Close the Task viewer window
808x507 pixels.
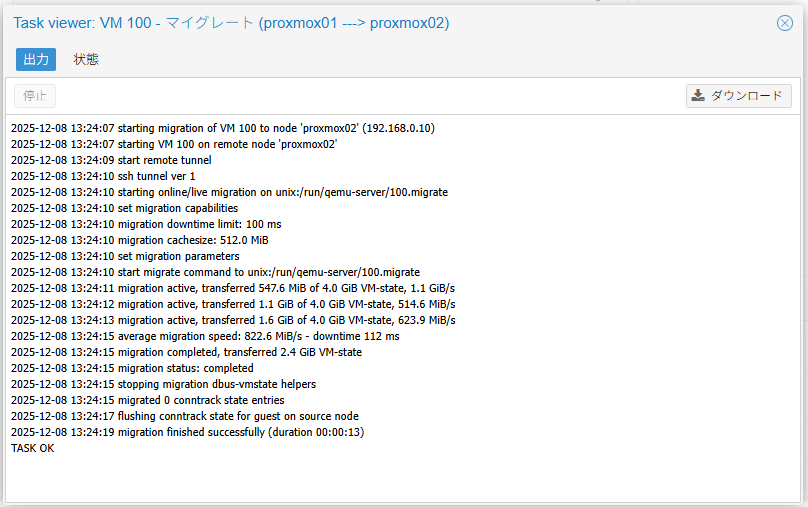tap(785, 24)
